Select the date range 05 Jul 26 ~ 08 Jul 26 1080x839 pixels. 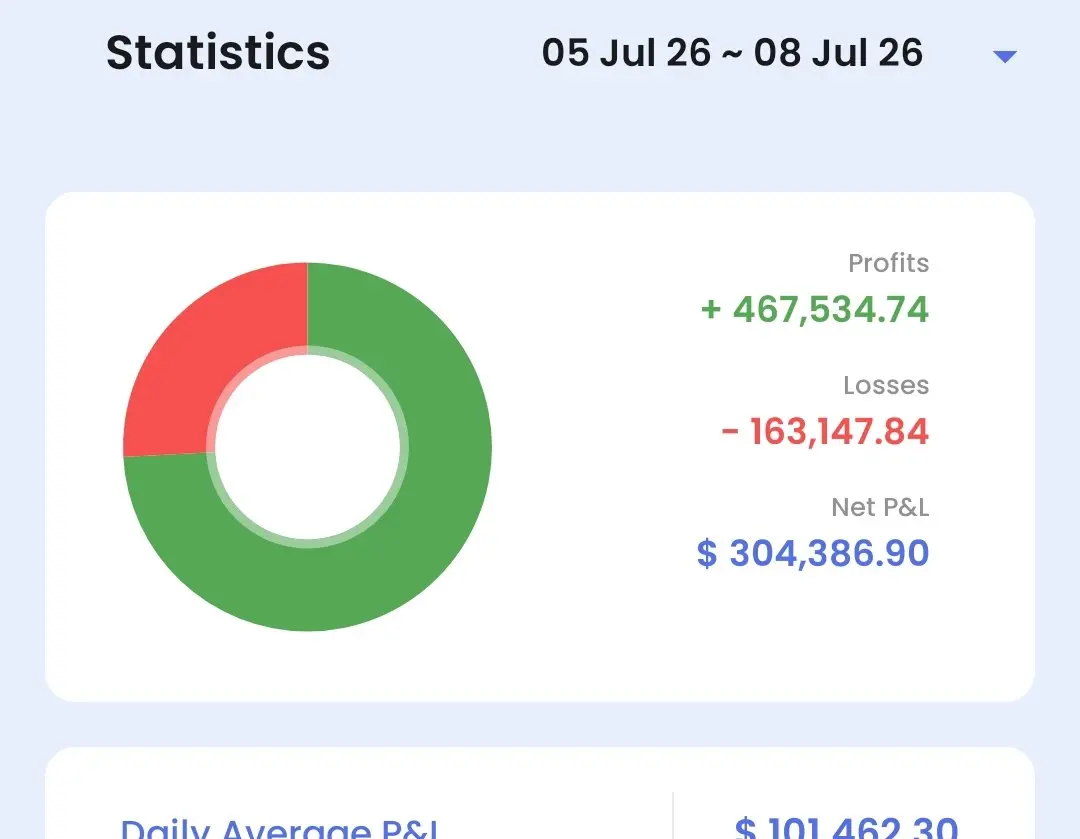click(x=731, y=53)
